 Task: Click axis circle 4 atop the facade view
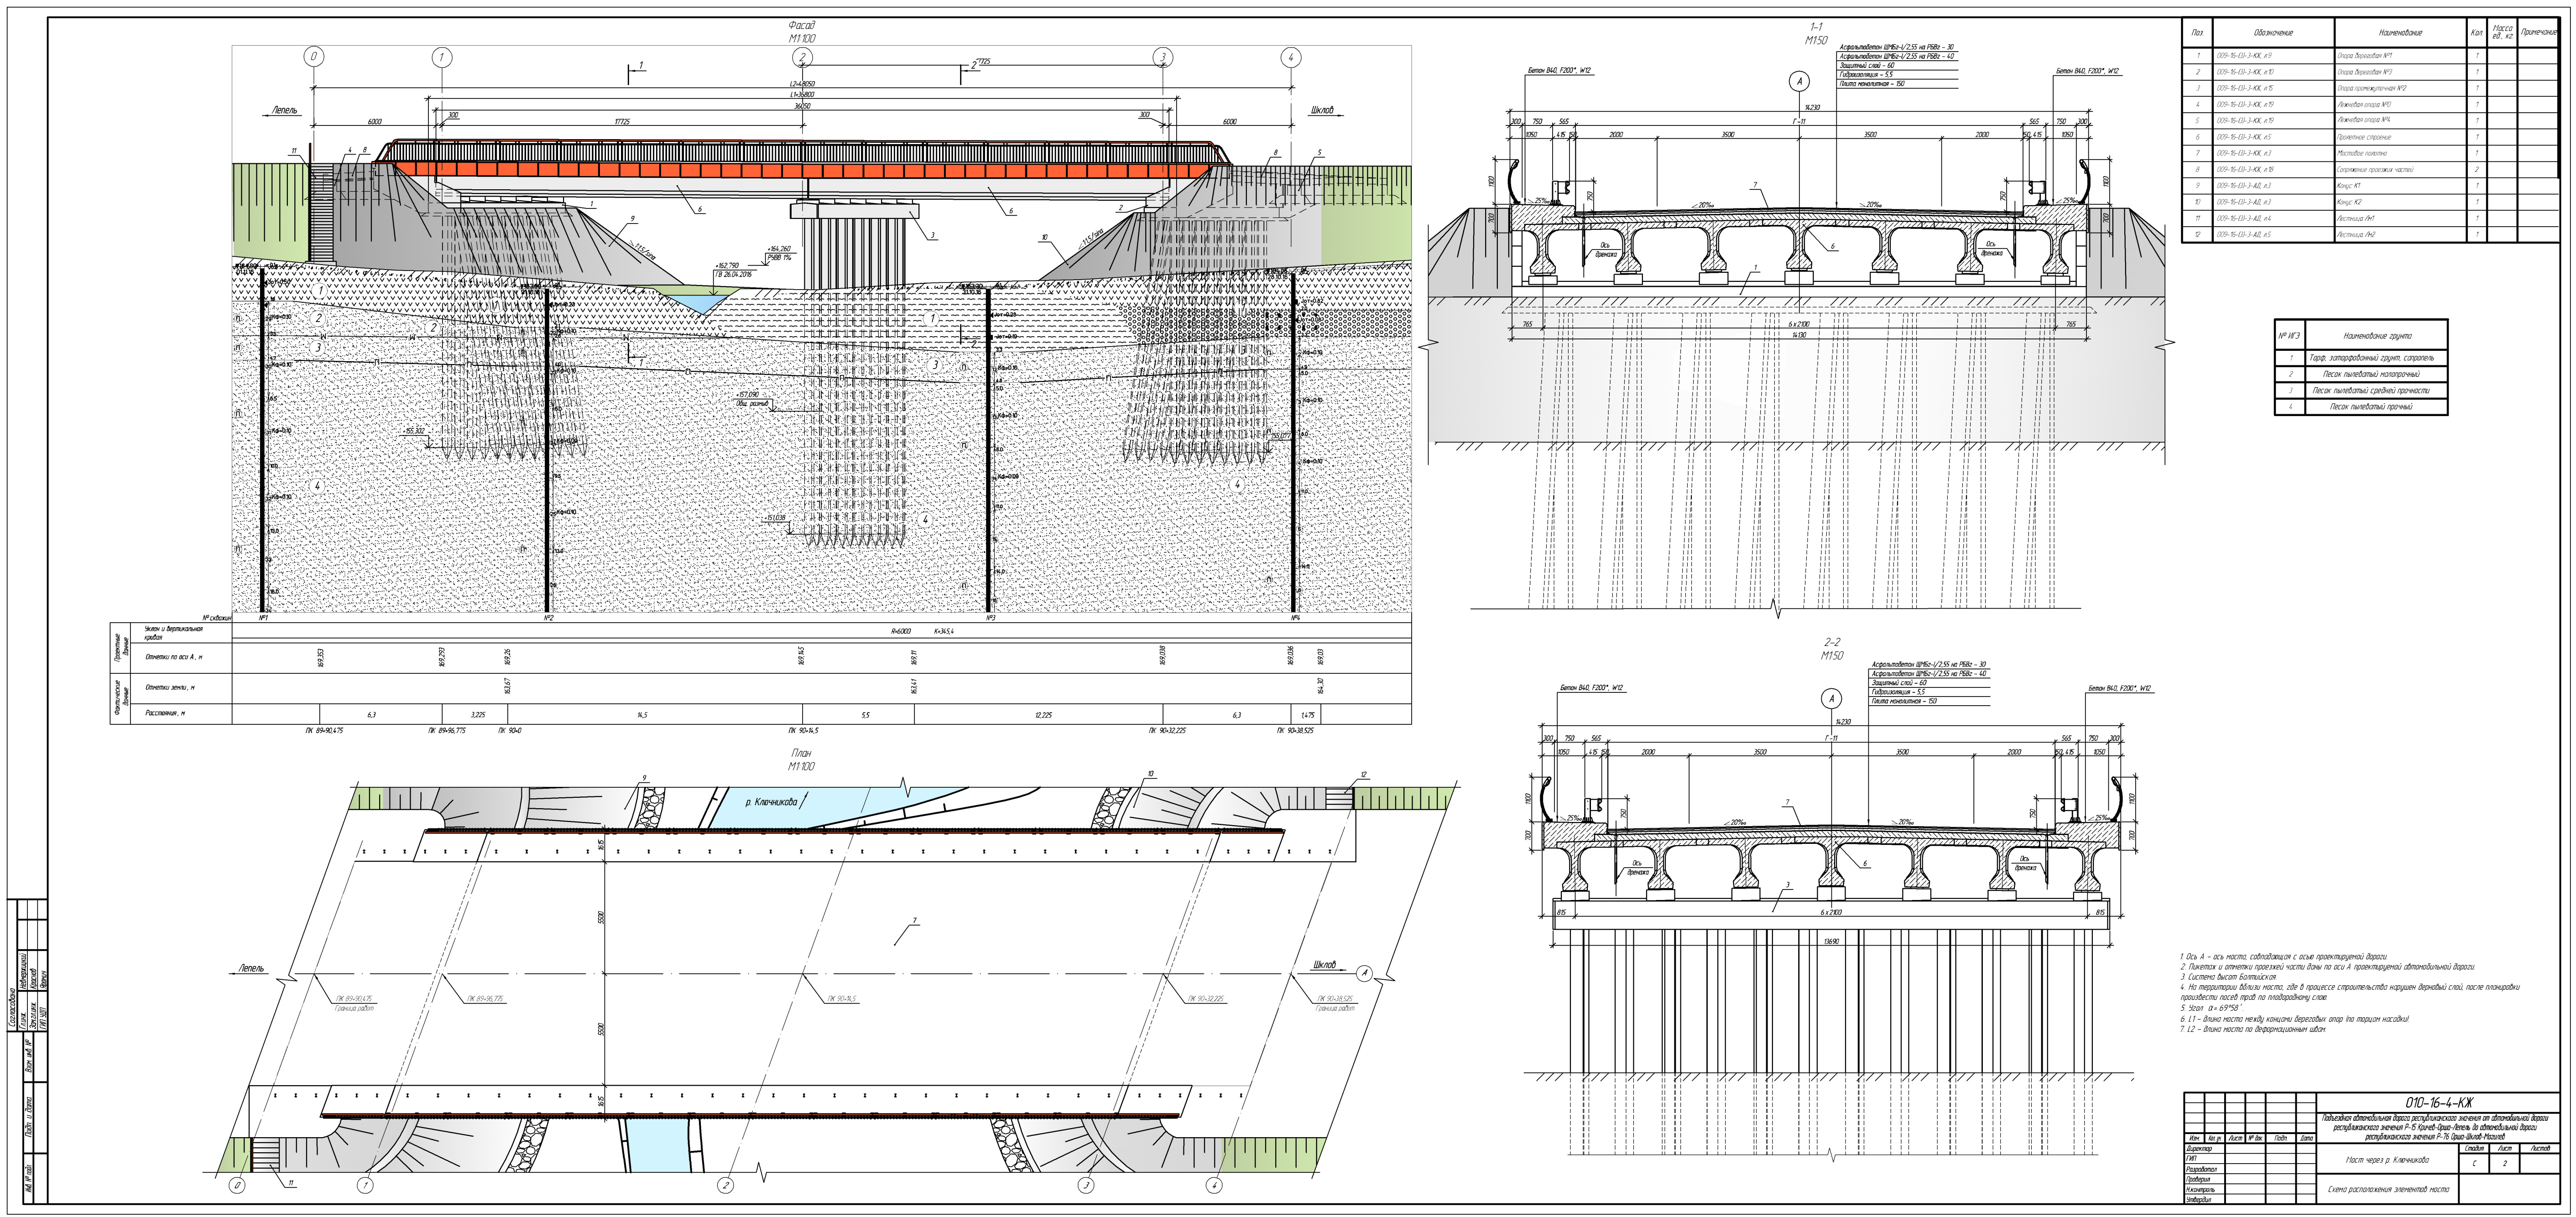pyautogui.click(x=1291, y=57)
